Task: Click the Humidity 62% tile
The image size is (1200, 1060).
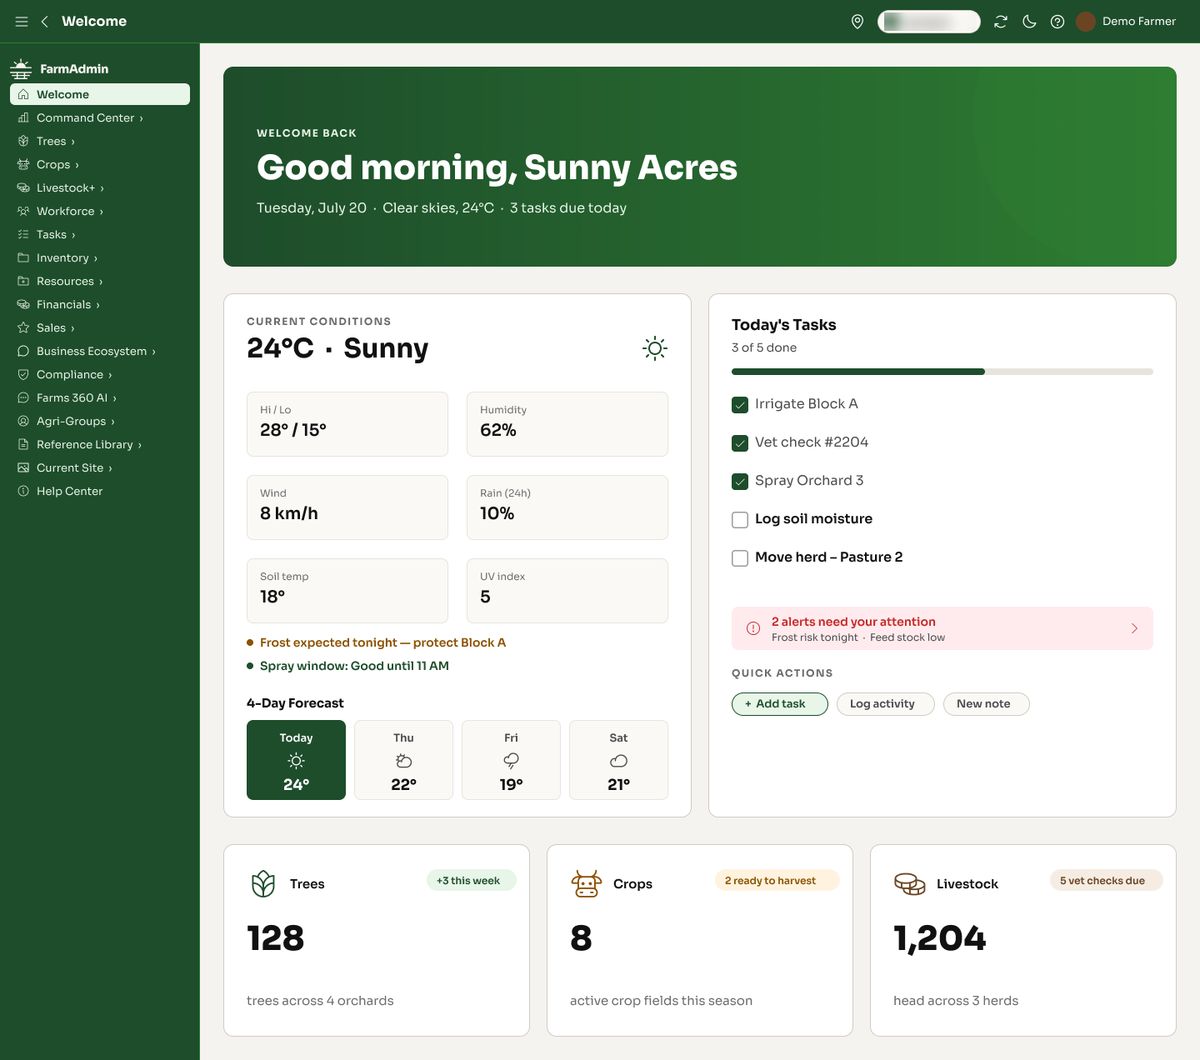Action: (567, 424)
